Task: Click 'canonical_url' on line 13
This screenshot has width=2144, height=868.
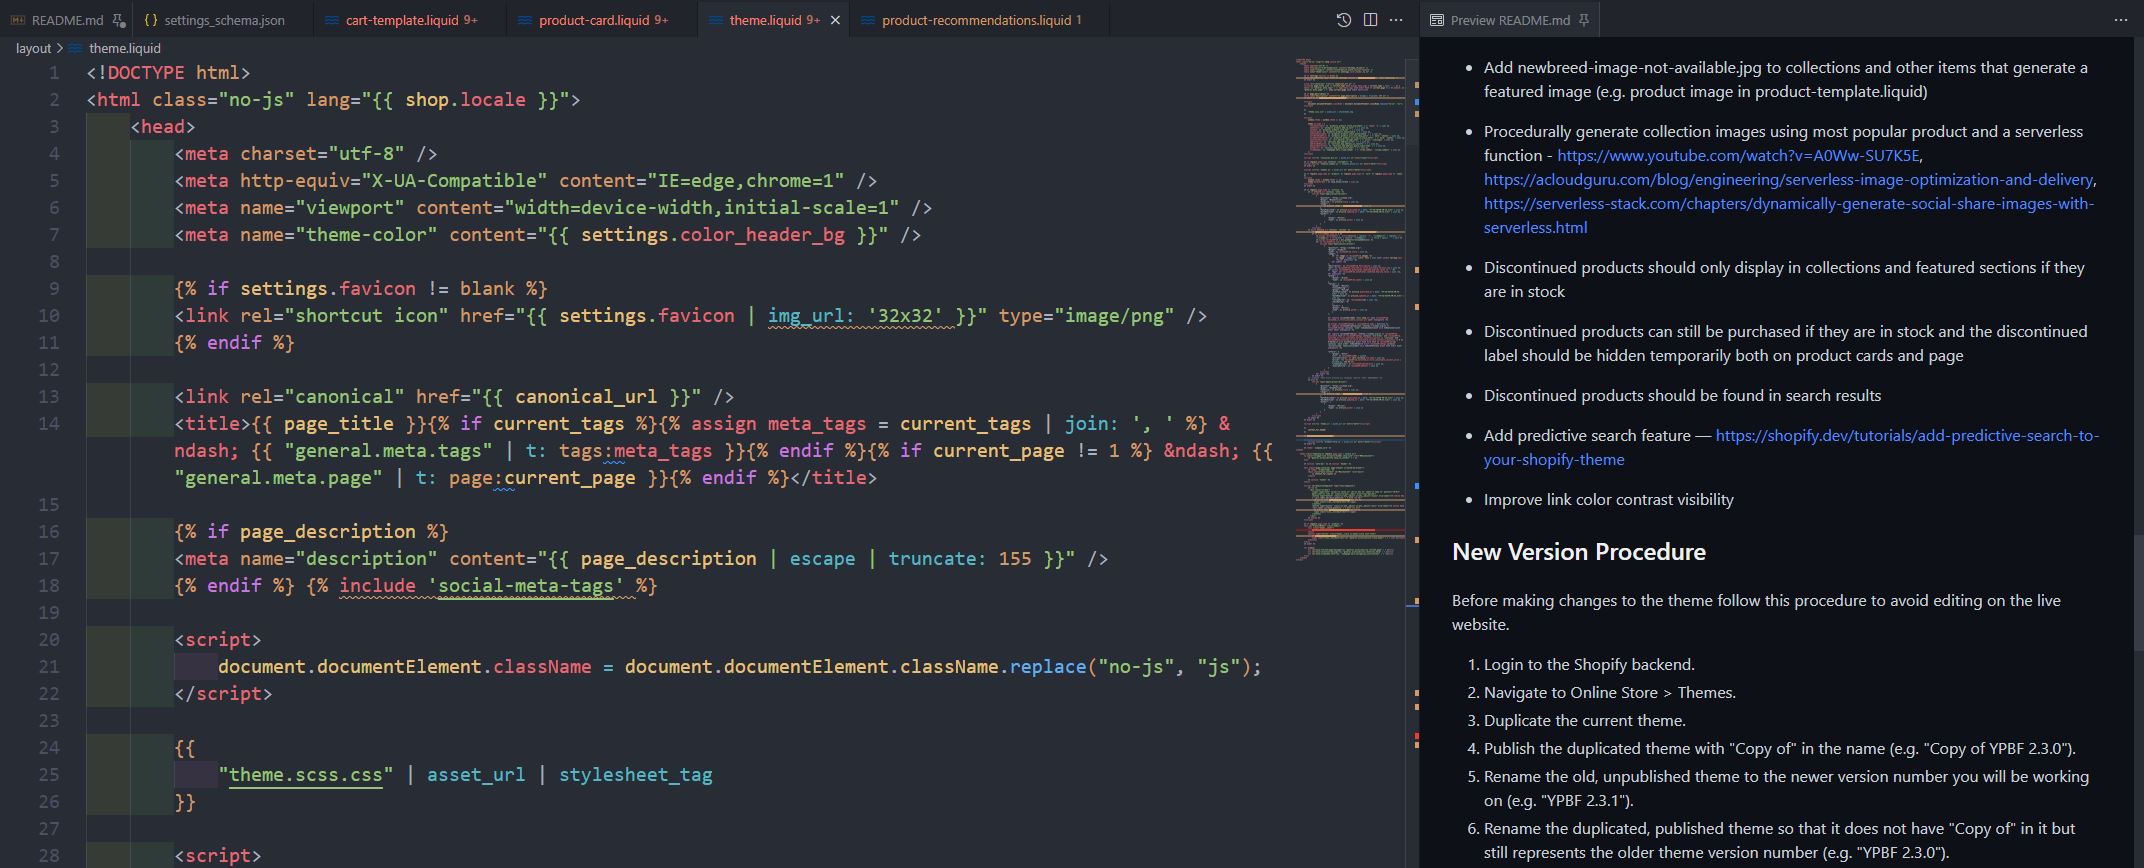Action: pyautogui.click(x=586, y=397)
